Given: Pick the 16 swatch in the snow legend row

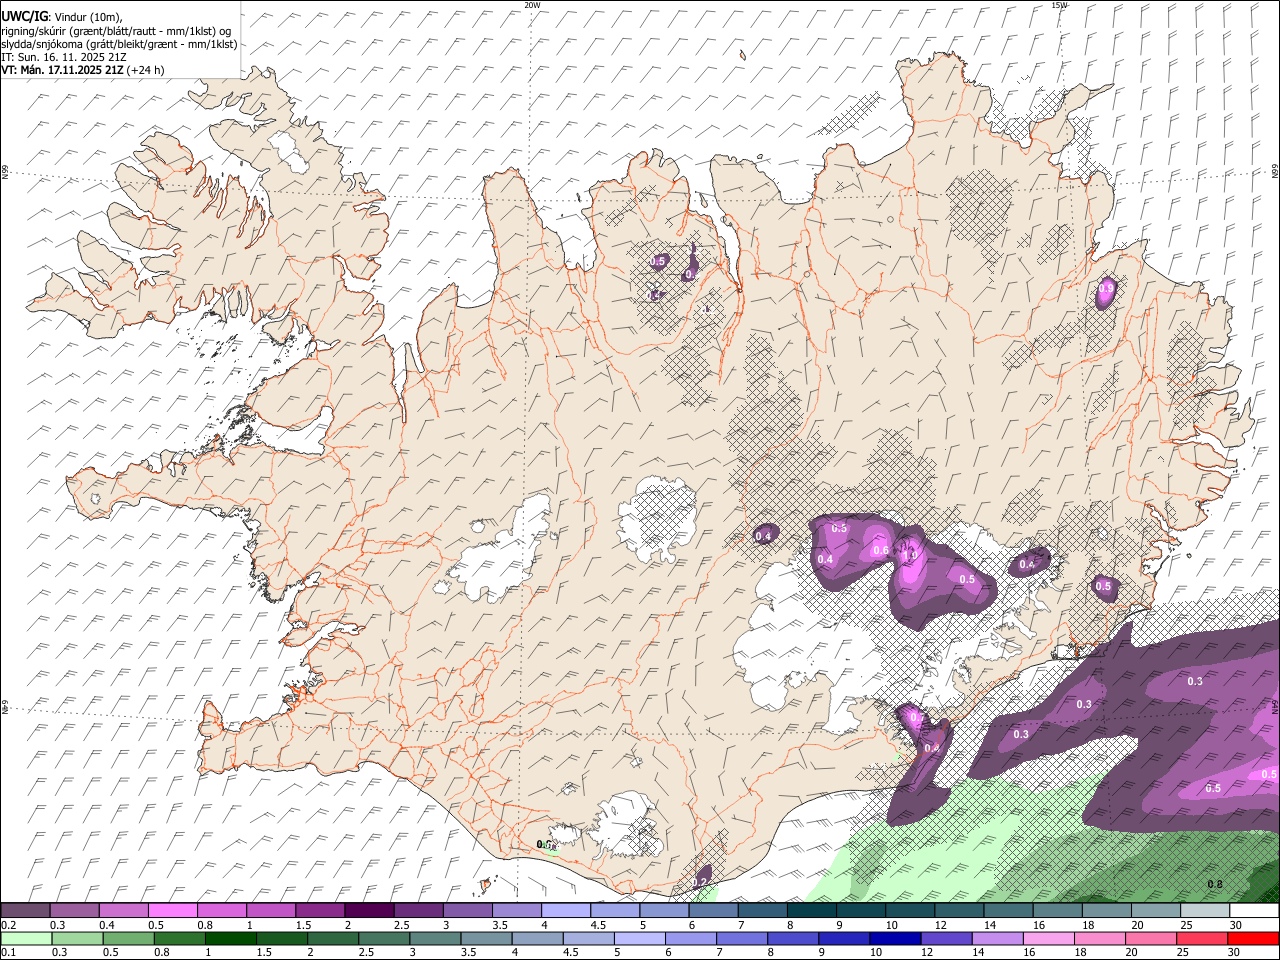Looking at the screenshot, I should pos(1057,911).
